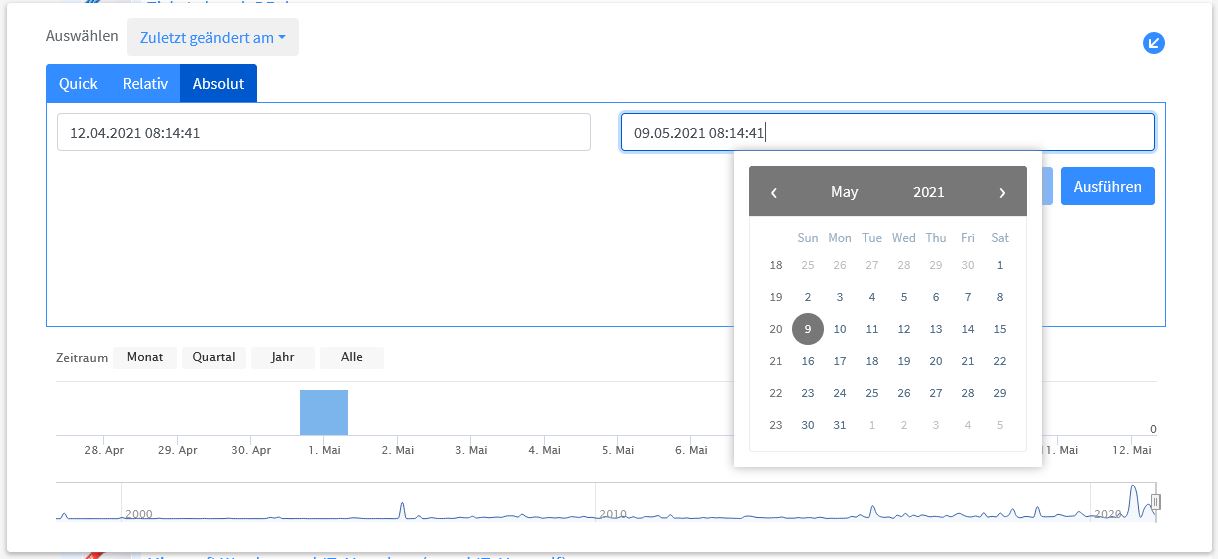Set time range to Jahr
Viewport: 1218px width, 559px height.
coord(283,357)
